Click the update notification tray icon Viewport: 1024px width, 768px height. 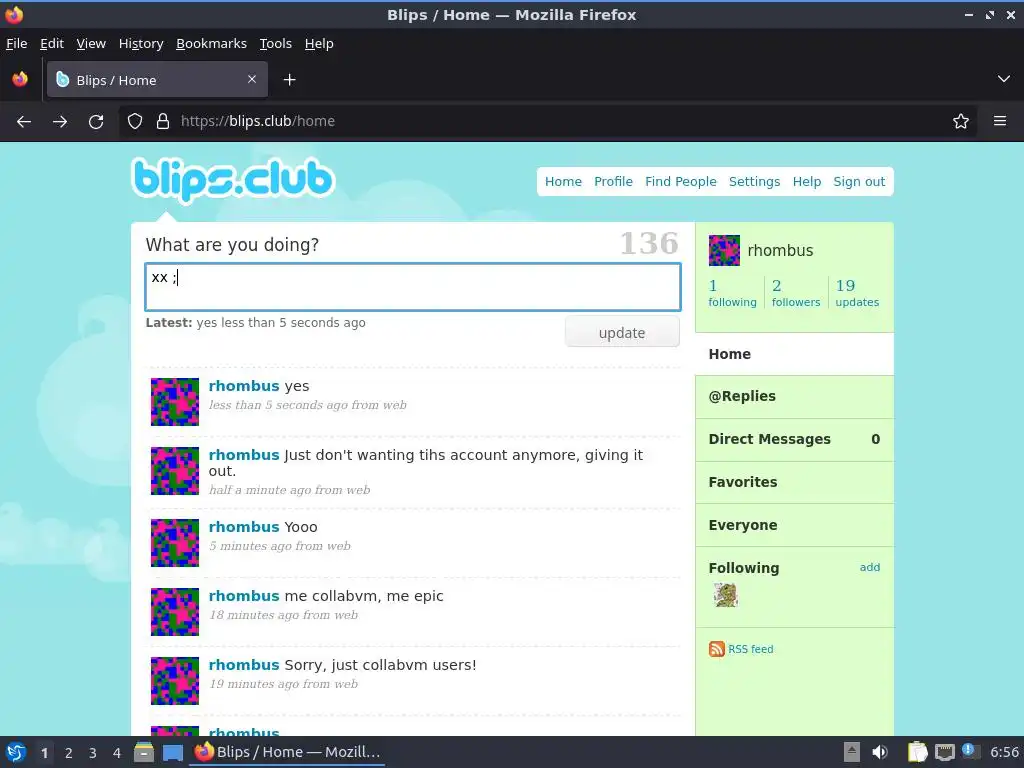point(969,751)
